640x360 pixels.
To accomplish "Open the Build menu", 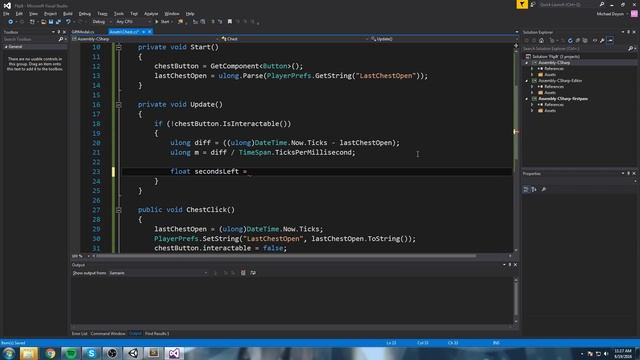I will point(68,13).
